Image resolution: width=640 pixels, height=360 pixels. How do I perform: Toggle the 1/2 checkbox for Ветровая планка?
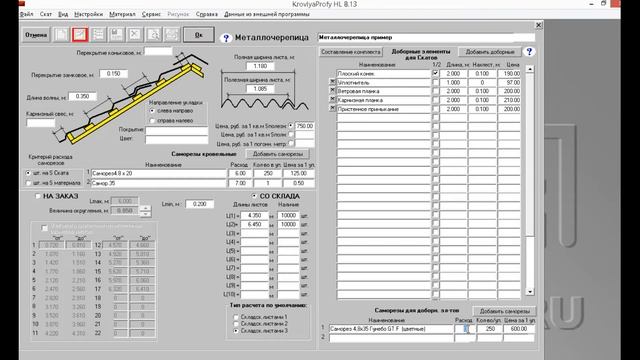coord(436,91)
